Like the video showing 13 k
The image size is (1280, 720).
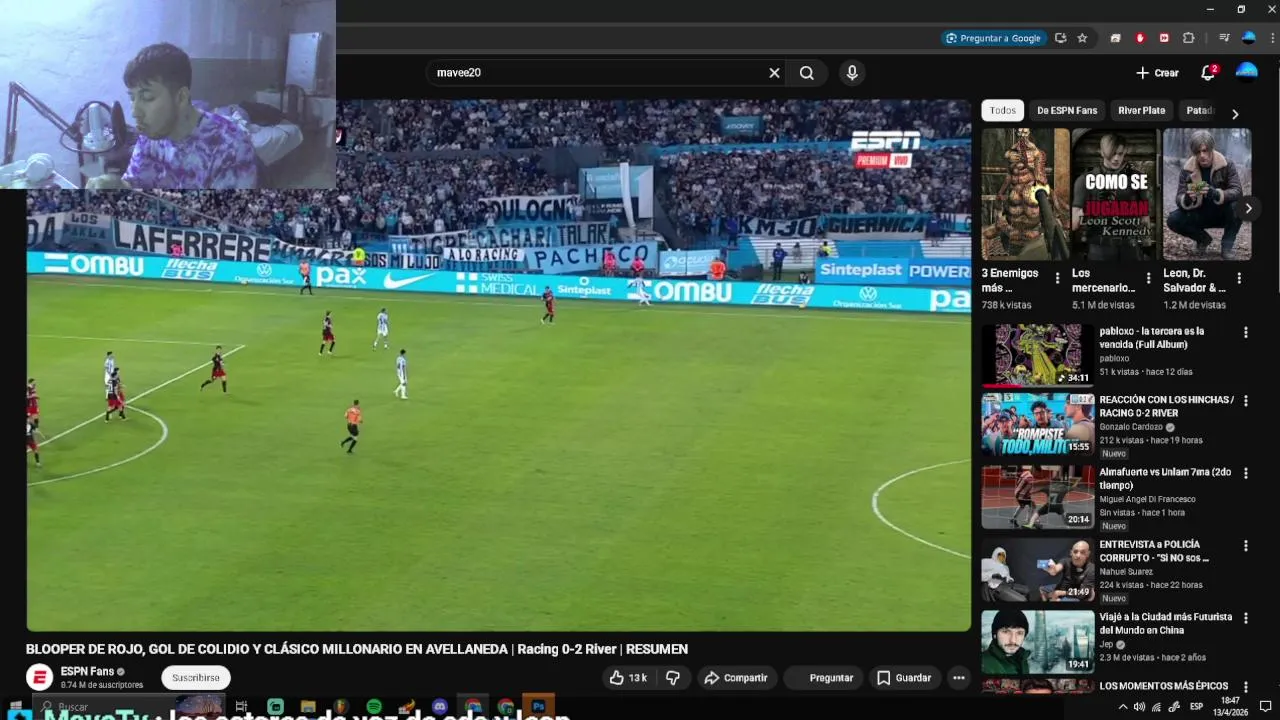click(x=628, y=678)
